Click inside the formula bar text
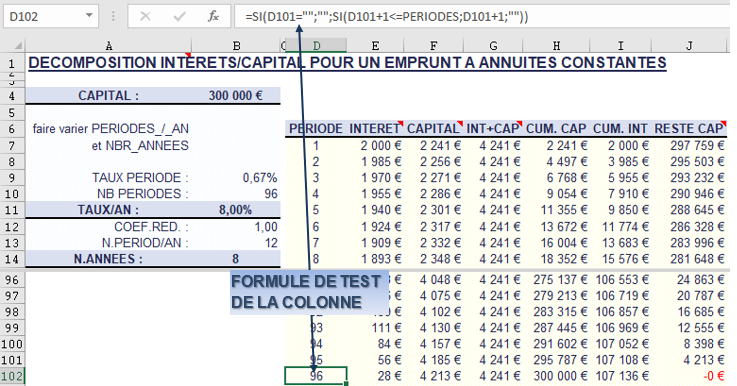The width and height of the screenshot is (737, 386). pos(386,17)
